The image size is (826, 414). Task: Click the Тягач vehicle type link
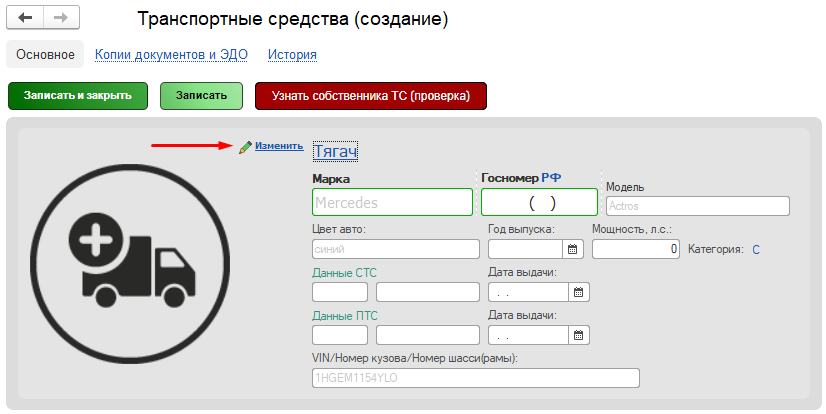tap(336, 151)
